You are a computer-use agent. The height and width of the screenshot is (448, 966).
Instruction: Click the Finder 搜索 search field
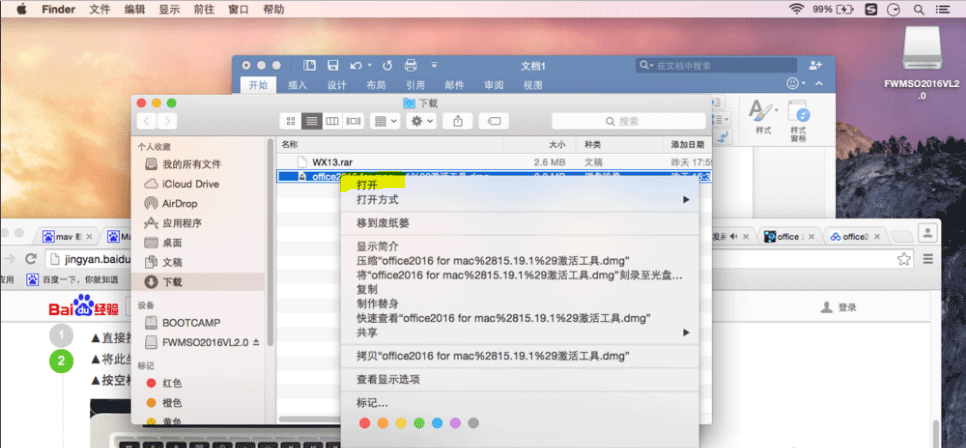[628, 121]
